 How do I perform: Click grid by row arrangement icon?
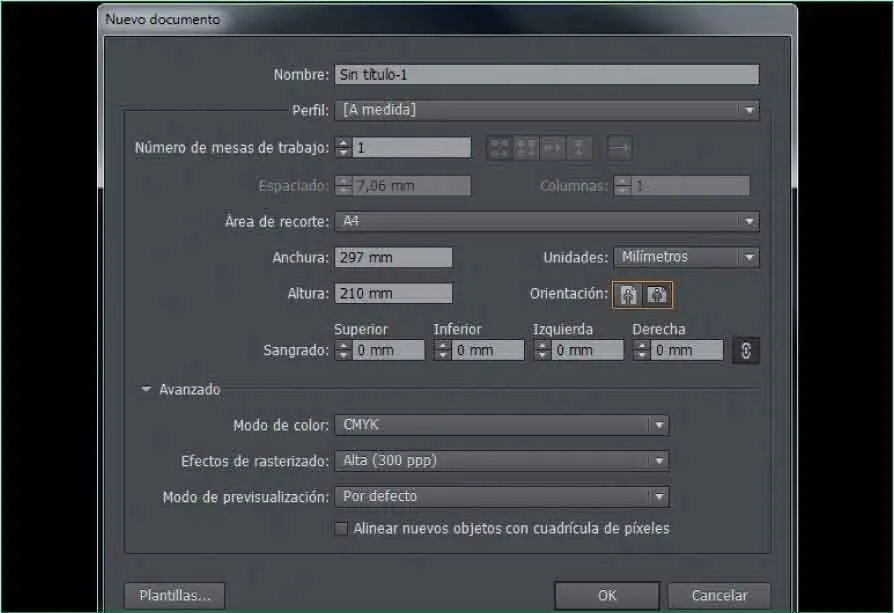pyautogui.click(x=500, y=148)
